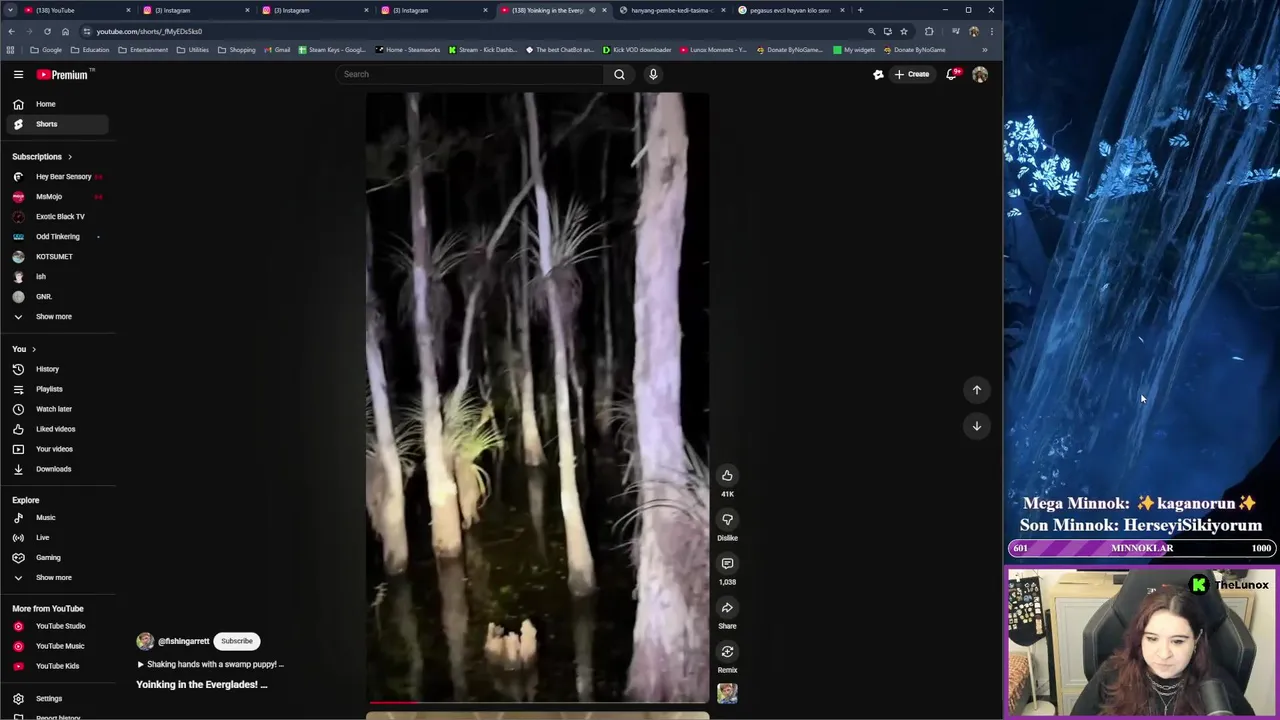Like the short with thumbs up
Image resolution: width=1280 pixels, height=720 pixels.
pos(727,475)
